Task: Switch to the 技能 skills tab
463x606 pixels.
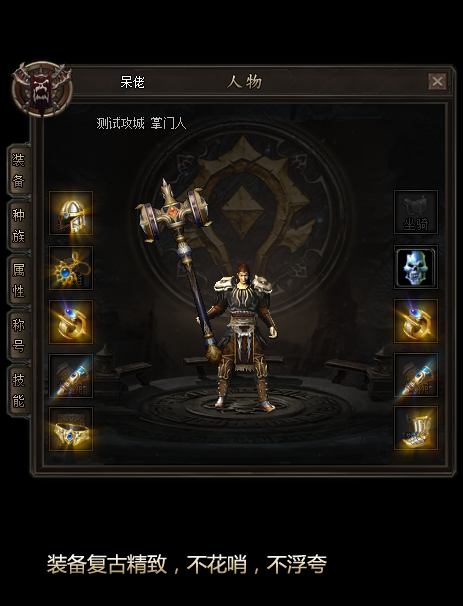Action: [x=19, y=390]
